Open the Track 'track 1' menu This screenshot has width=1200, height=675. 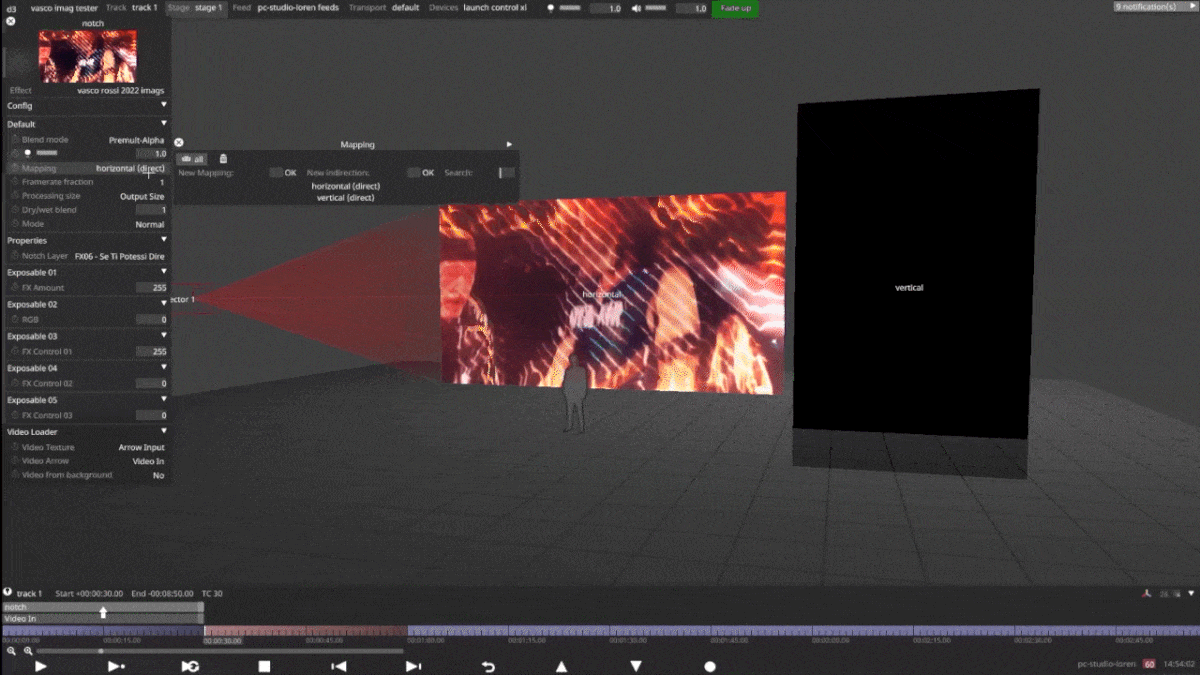coord(131,7)
